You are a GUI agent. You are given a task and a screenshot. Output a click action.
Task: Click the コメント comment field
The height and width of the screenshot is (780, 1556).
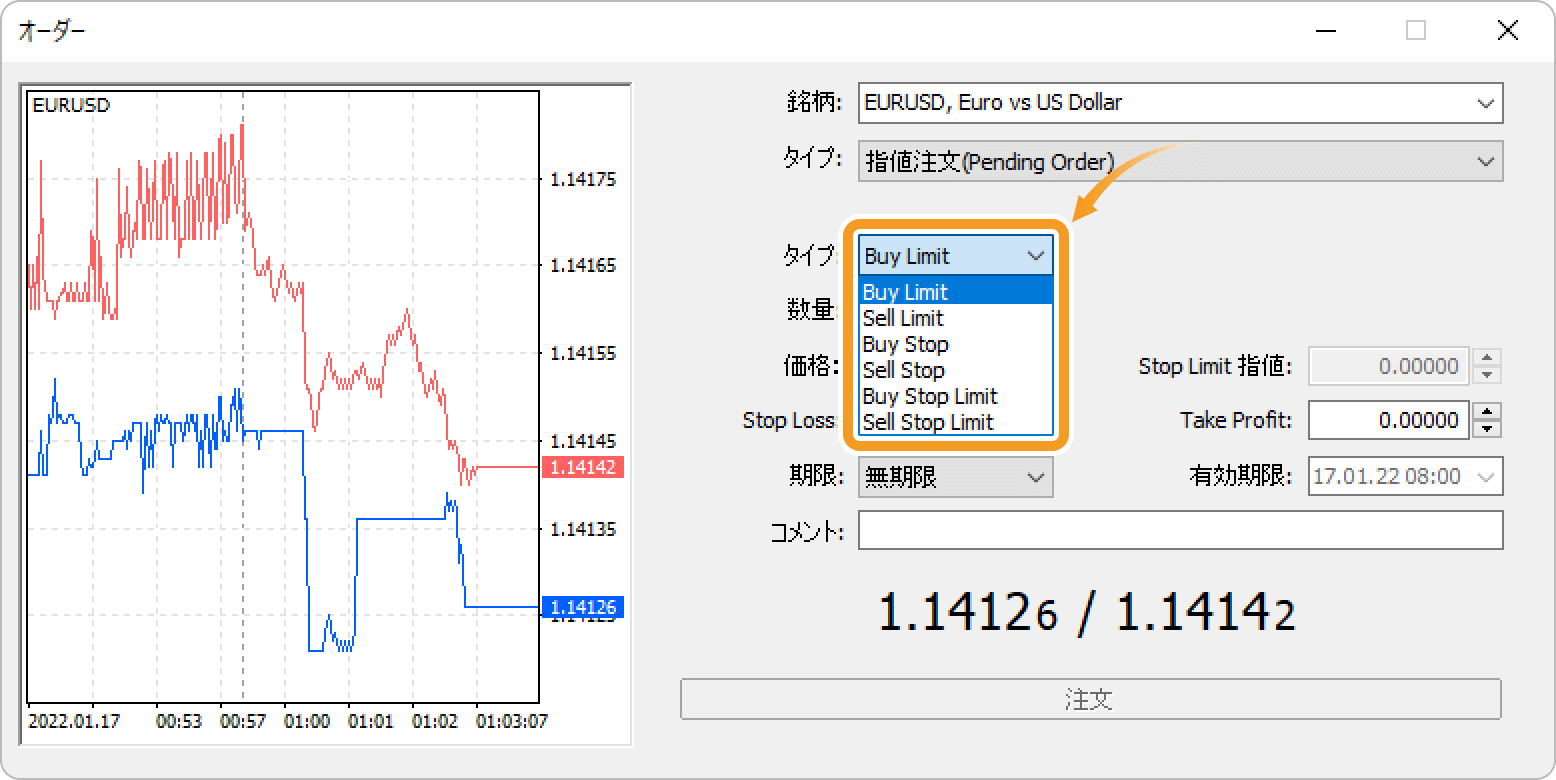tap(1180, 531)
